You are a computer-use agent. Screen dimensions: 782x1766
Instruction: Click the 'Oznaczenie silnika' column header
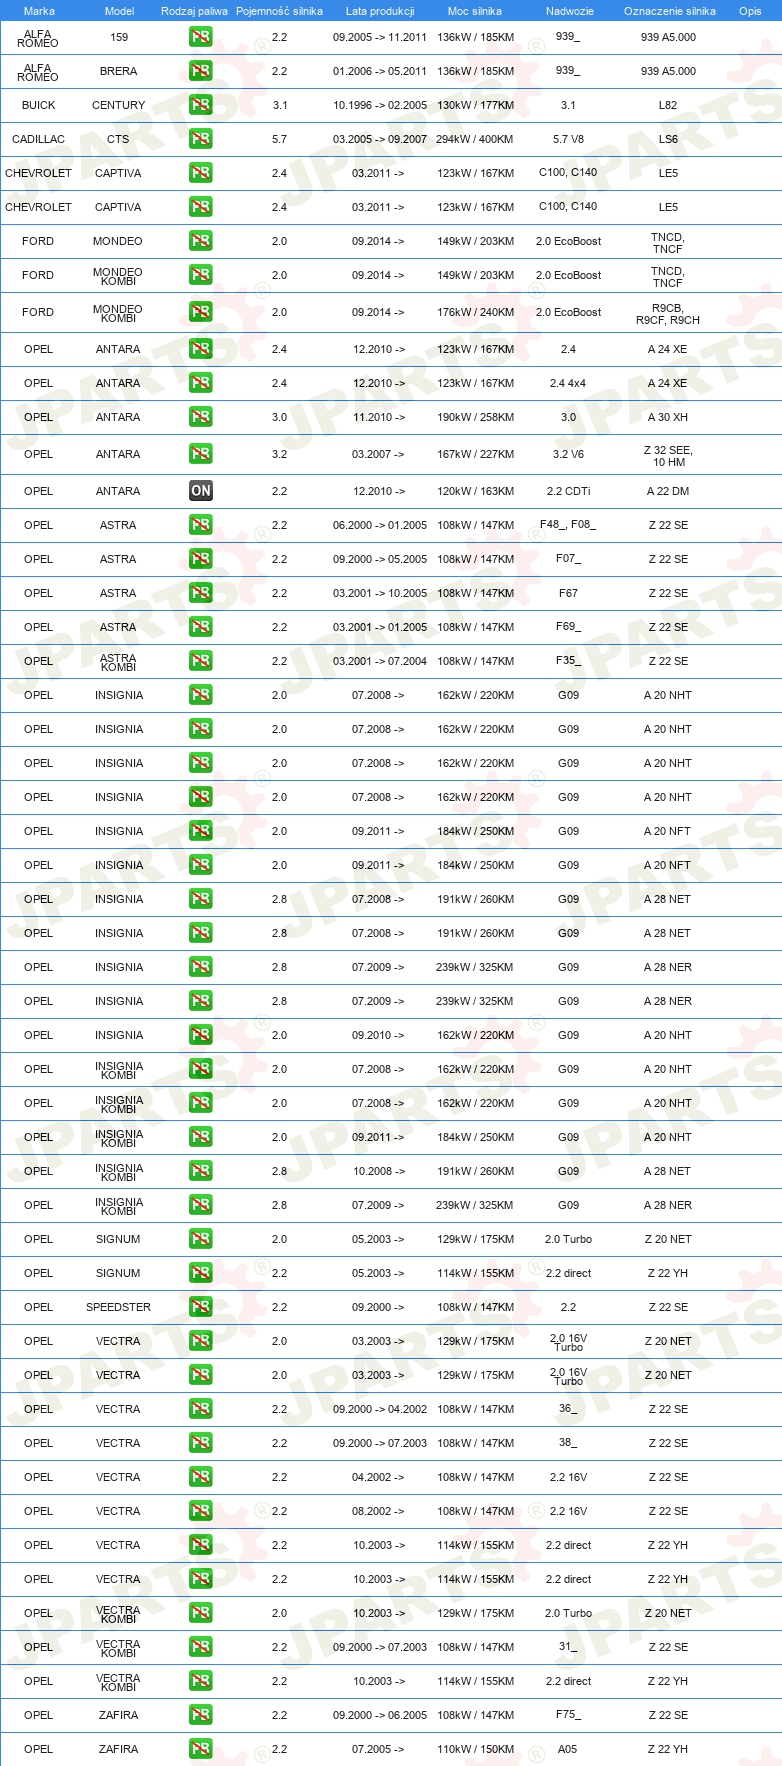point(669,11)
